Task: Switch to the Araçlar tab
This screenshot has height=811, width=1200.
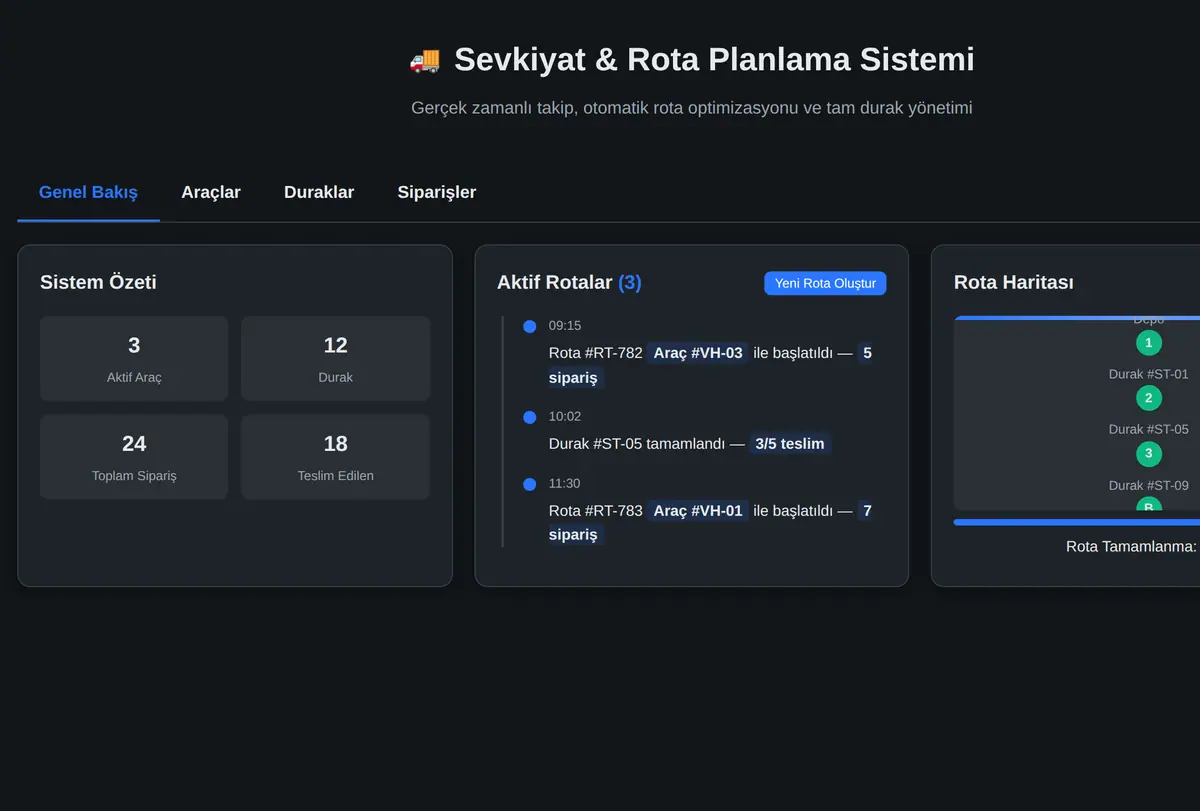Action: tap(211, 192)
